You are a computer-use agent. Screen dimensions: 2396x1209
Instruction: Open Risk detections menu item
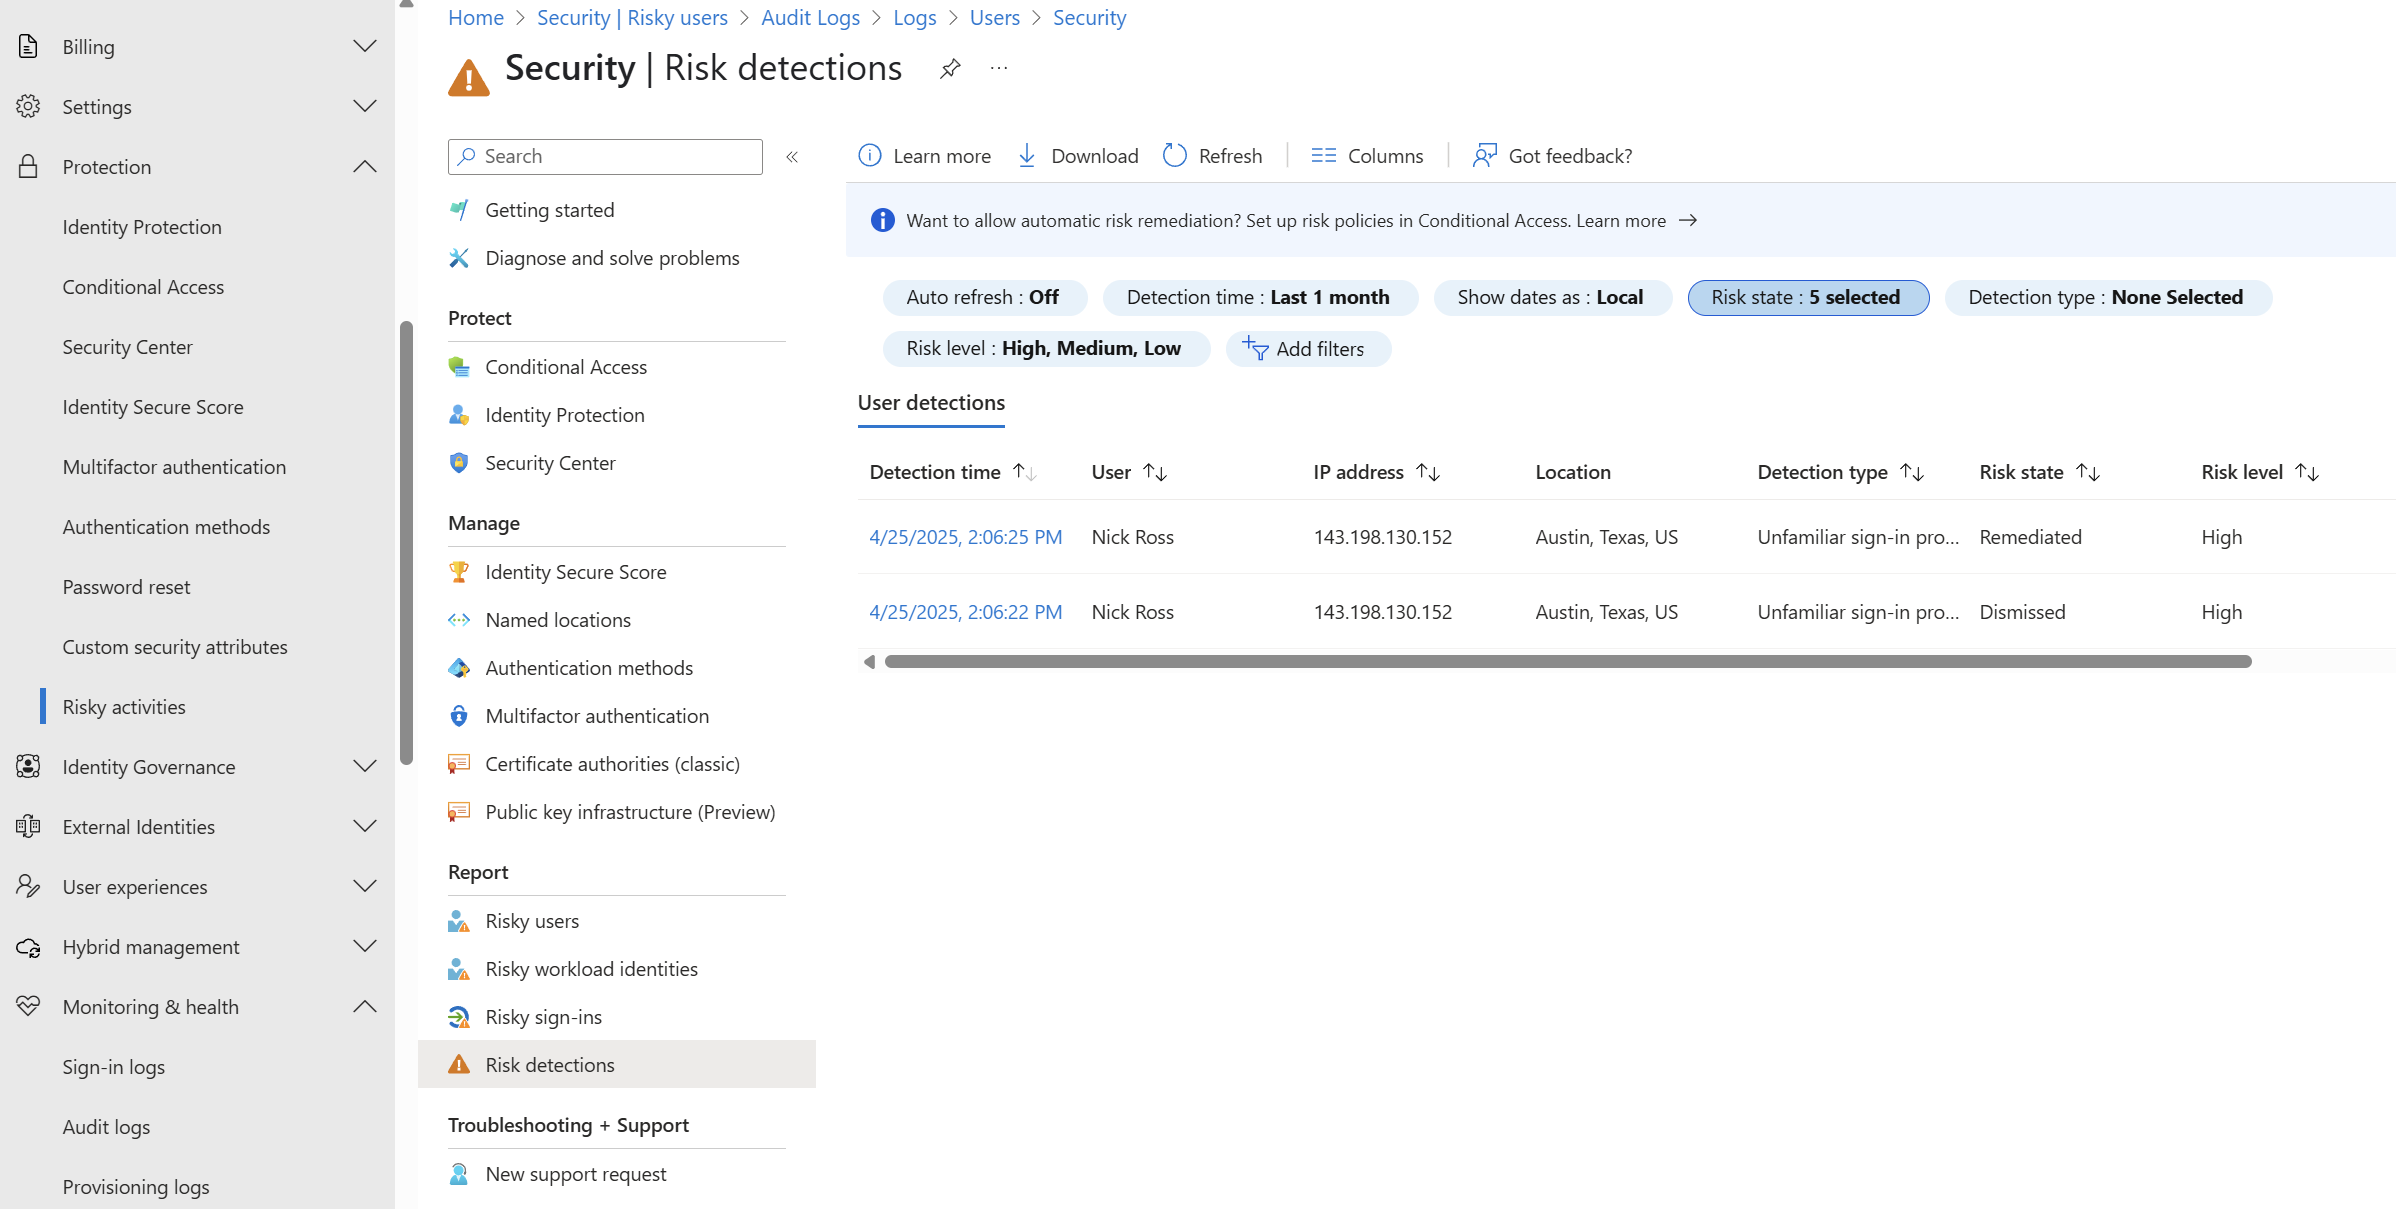coord(617,1065)
